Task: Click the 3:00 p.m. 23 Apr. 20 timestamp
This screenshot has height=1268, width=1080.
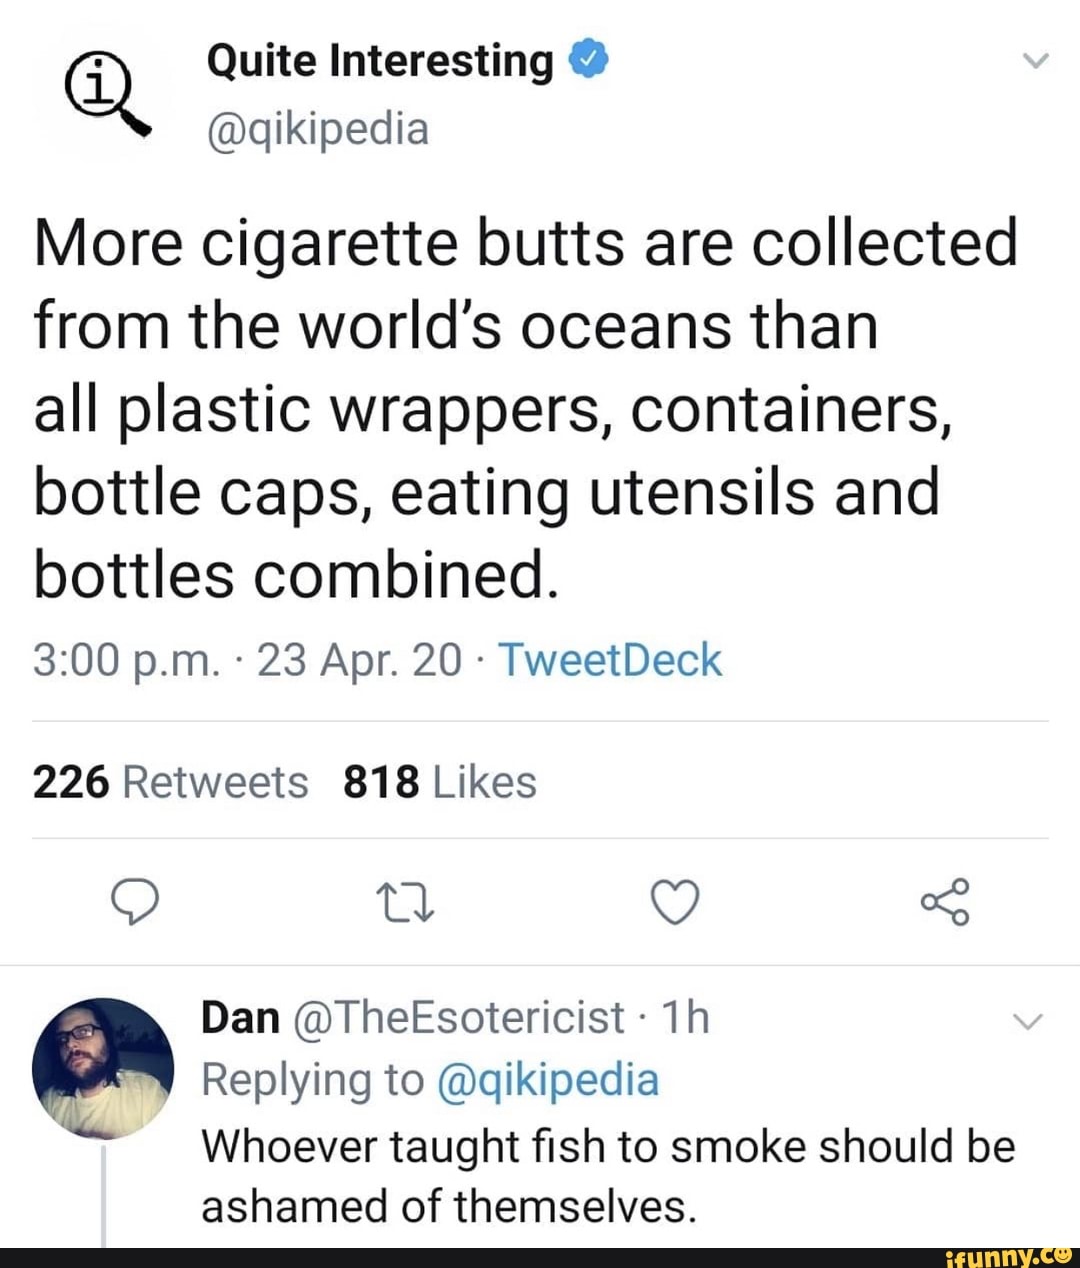Action: click(x=247, y=660)
